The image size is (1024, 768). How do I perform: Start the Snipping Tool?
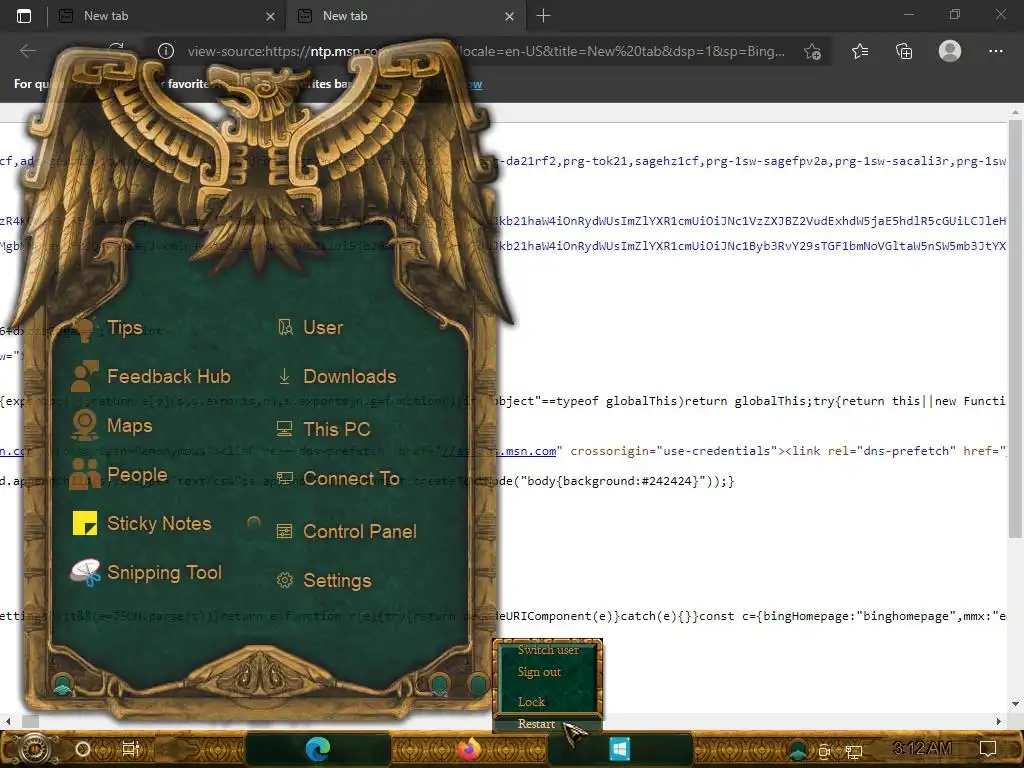(x=146, y=573)
